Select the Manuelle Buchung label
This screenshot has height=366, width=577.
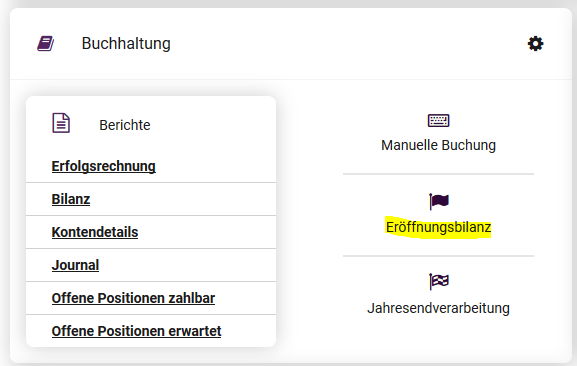click(438, 145)
